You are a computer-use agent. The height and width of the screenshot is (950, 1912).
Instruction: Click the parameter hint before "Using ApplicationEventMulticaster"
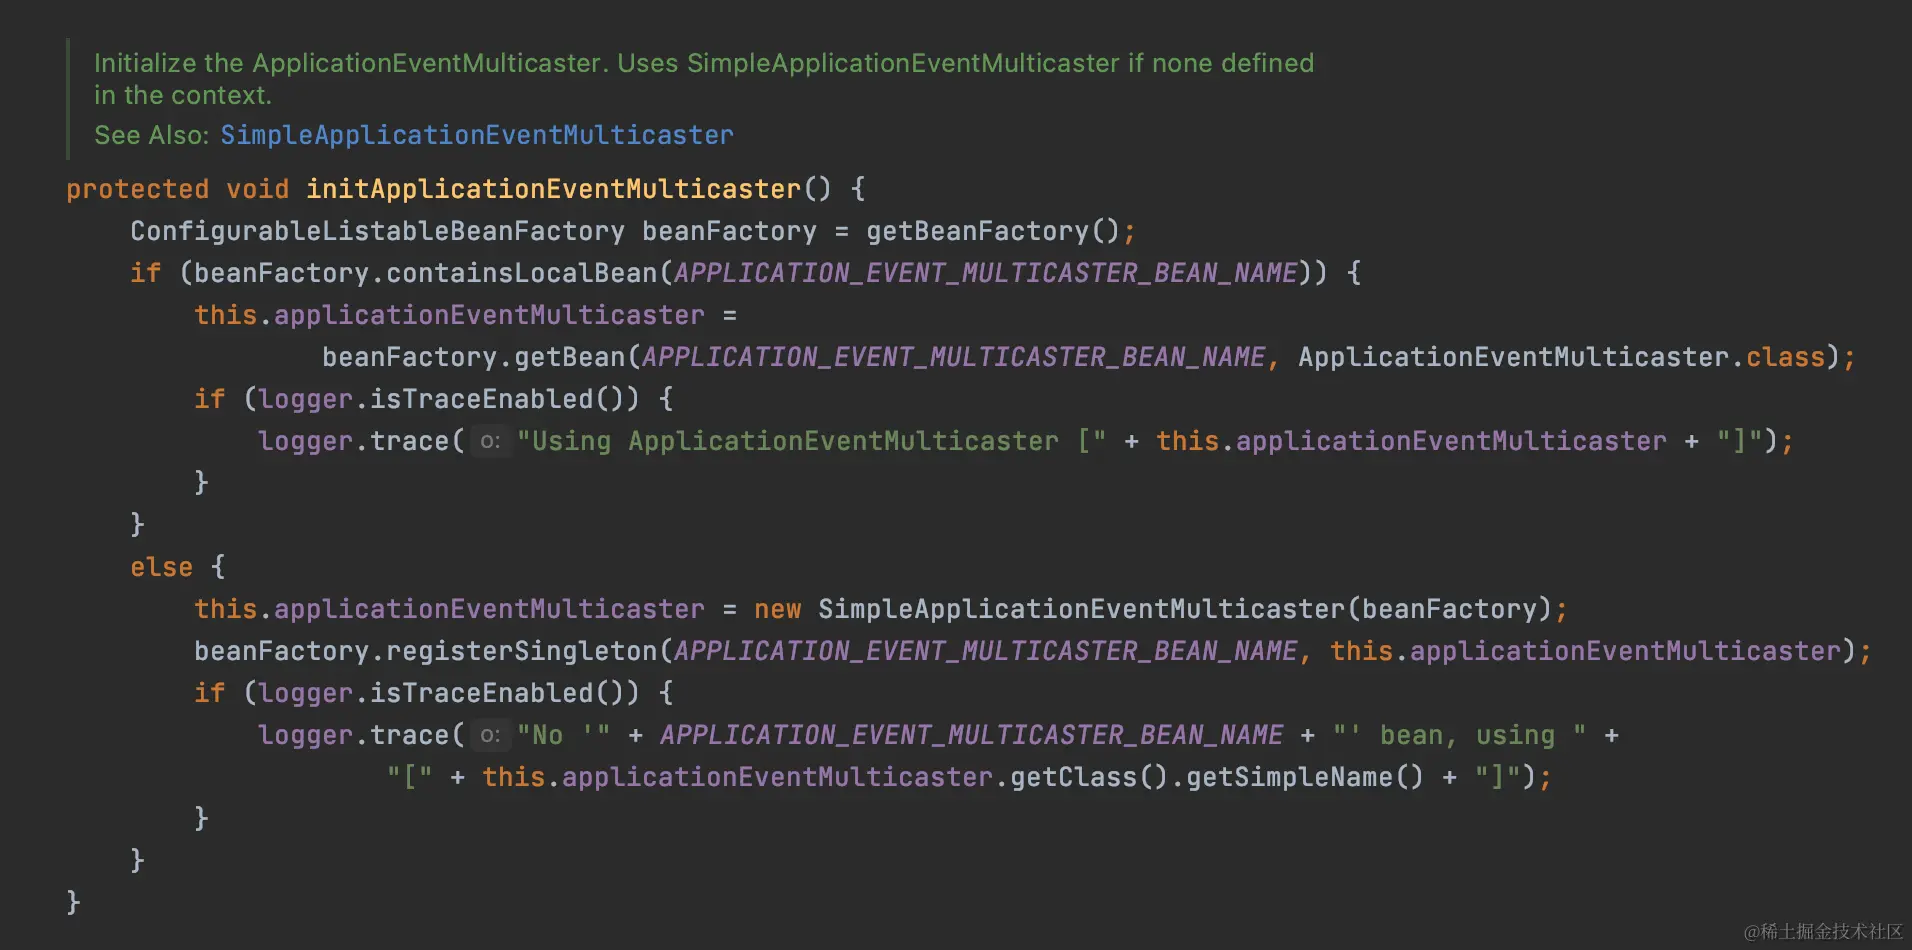490,441
